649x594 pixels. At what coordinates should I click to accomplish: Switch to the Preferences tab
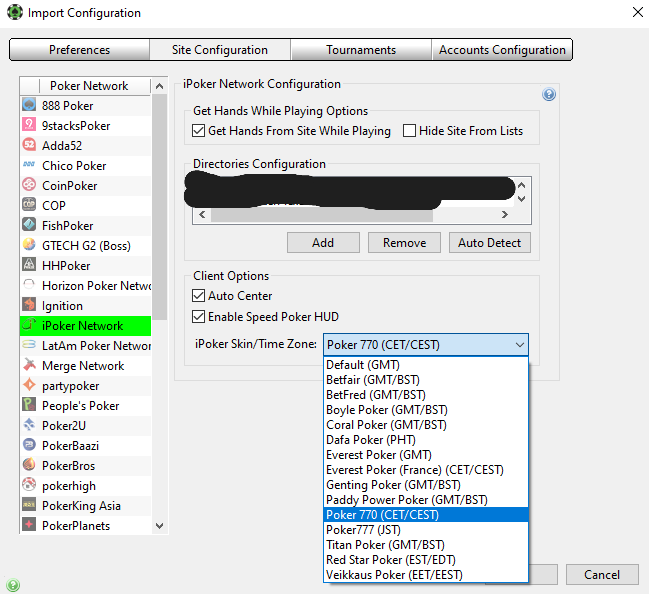(79, 50)
